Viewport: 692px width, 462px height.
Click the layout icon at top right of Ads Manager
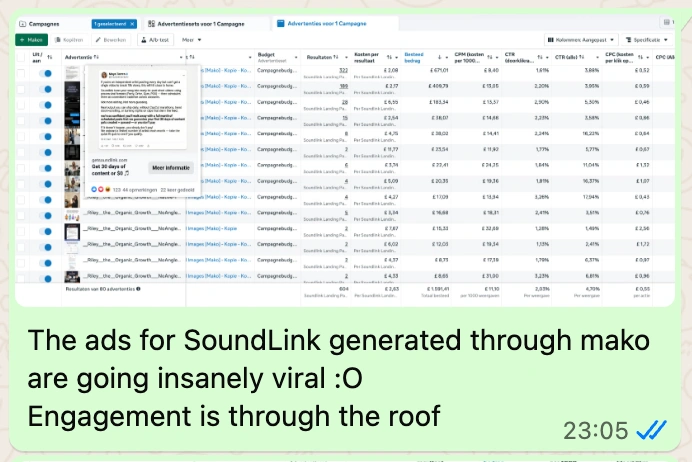666,22
